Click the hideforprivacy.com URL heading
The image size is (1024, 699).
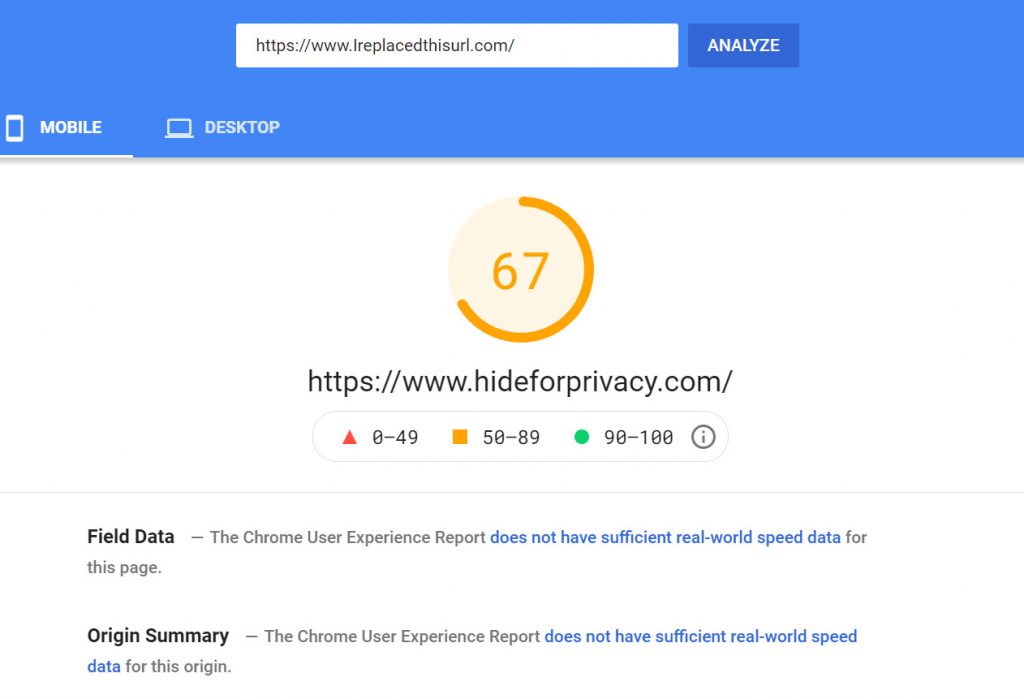click(520, 381)
